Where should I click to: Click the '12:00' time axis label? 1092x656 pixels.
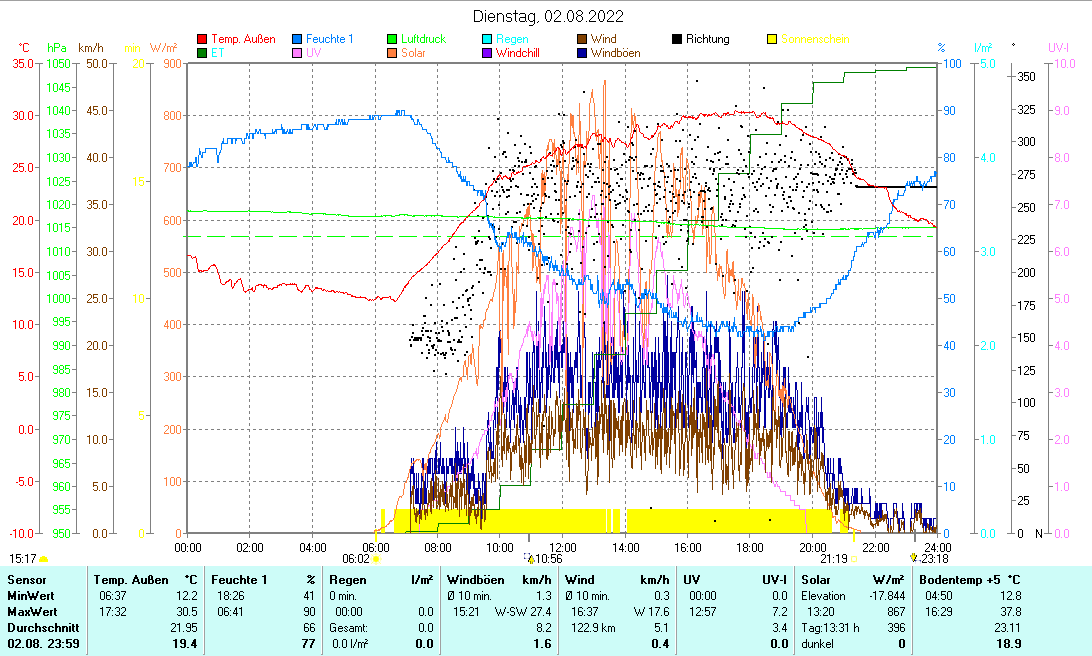click(563, 548)
